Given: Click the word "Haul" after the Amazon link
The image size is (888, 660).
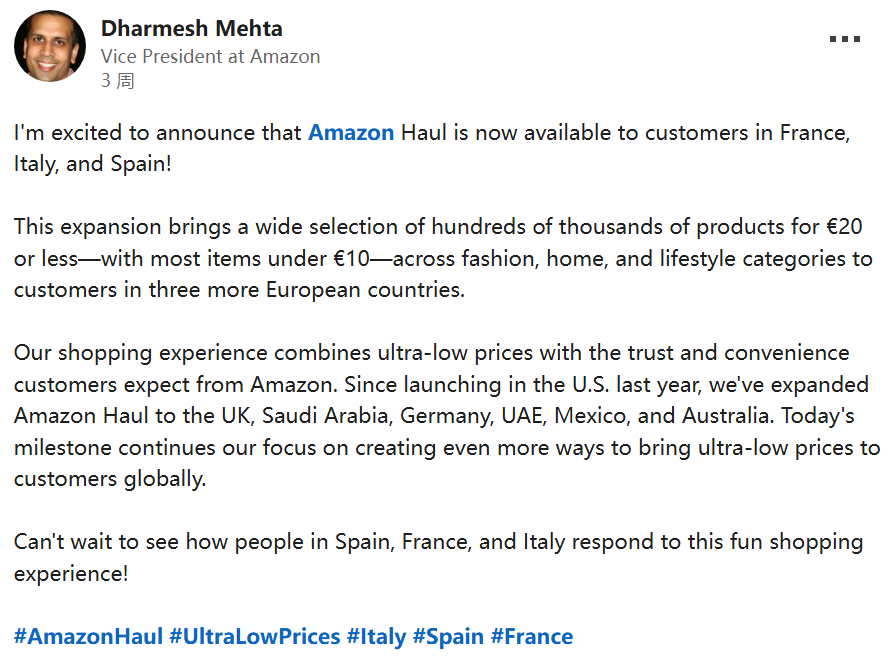Looking at the screenshot, I should point(423,133).
